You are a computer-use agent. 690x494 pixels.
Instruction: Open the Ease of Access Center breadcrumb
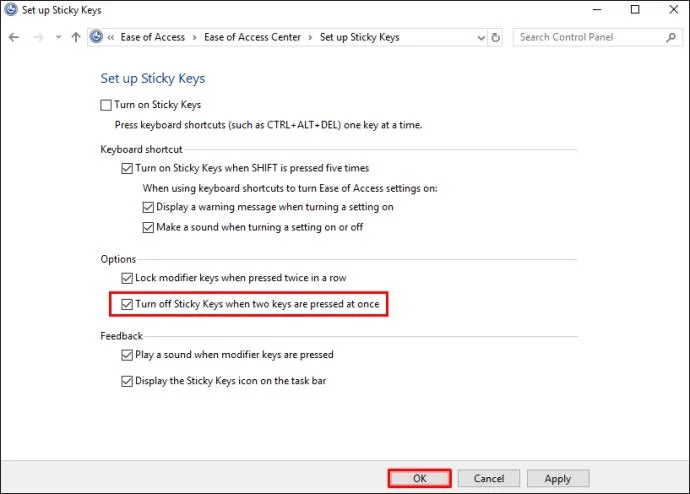252,37
